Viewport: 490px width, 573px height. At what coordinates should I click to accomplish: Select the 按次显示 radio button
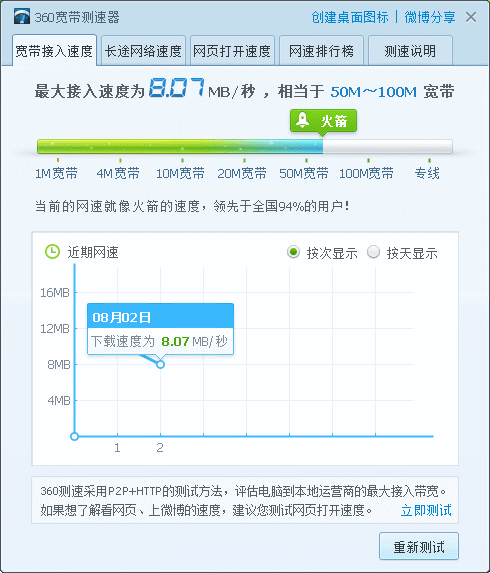(x=293, y=252)
